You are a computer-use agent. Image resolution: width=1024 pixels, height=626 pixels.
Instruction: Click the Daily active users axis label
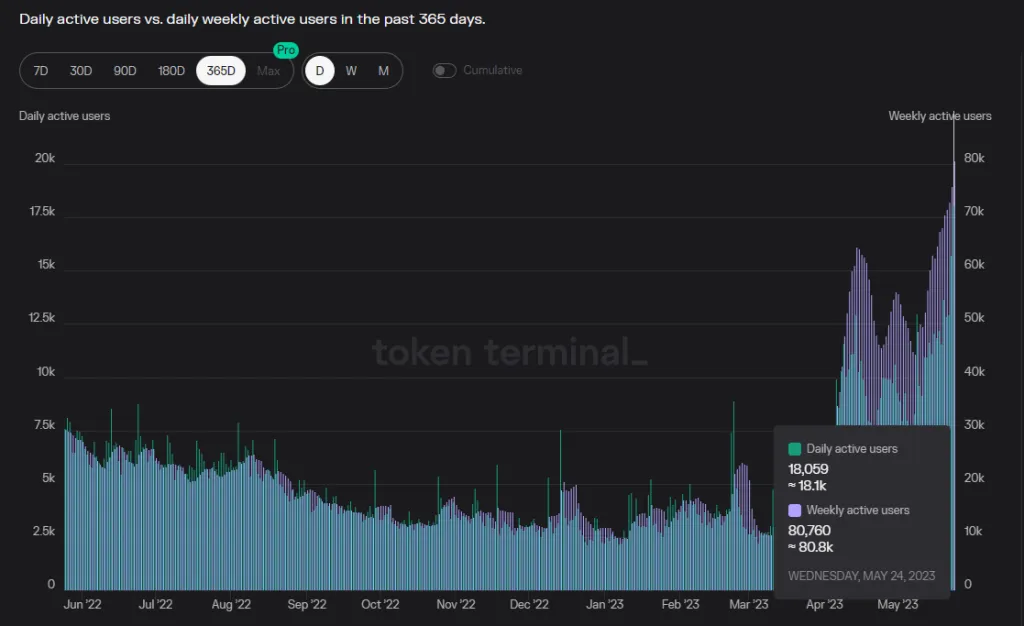pos(64,115)
